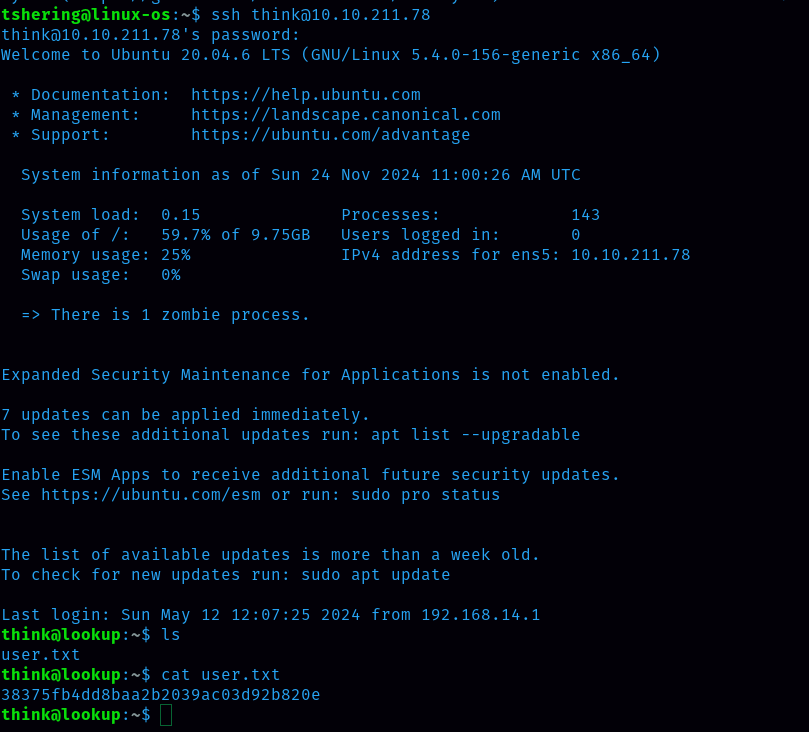
Task: Click the 'apt list --upgradable' command text
Action: 475,435
